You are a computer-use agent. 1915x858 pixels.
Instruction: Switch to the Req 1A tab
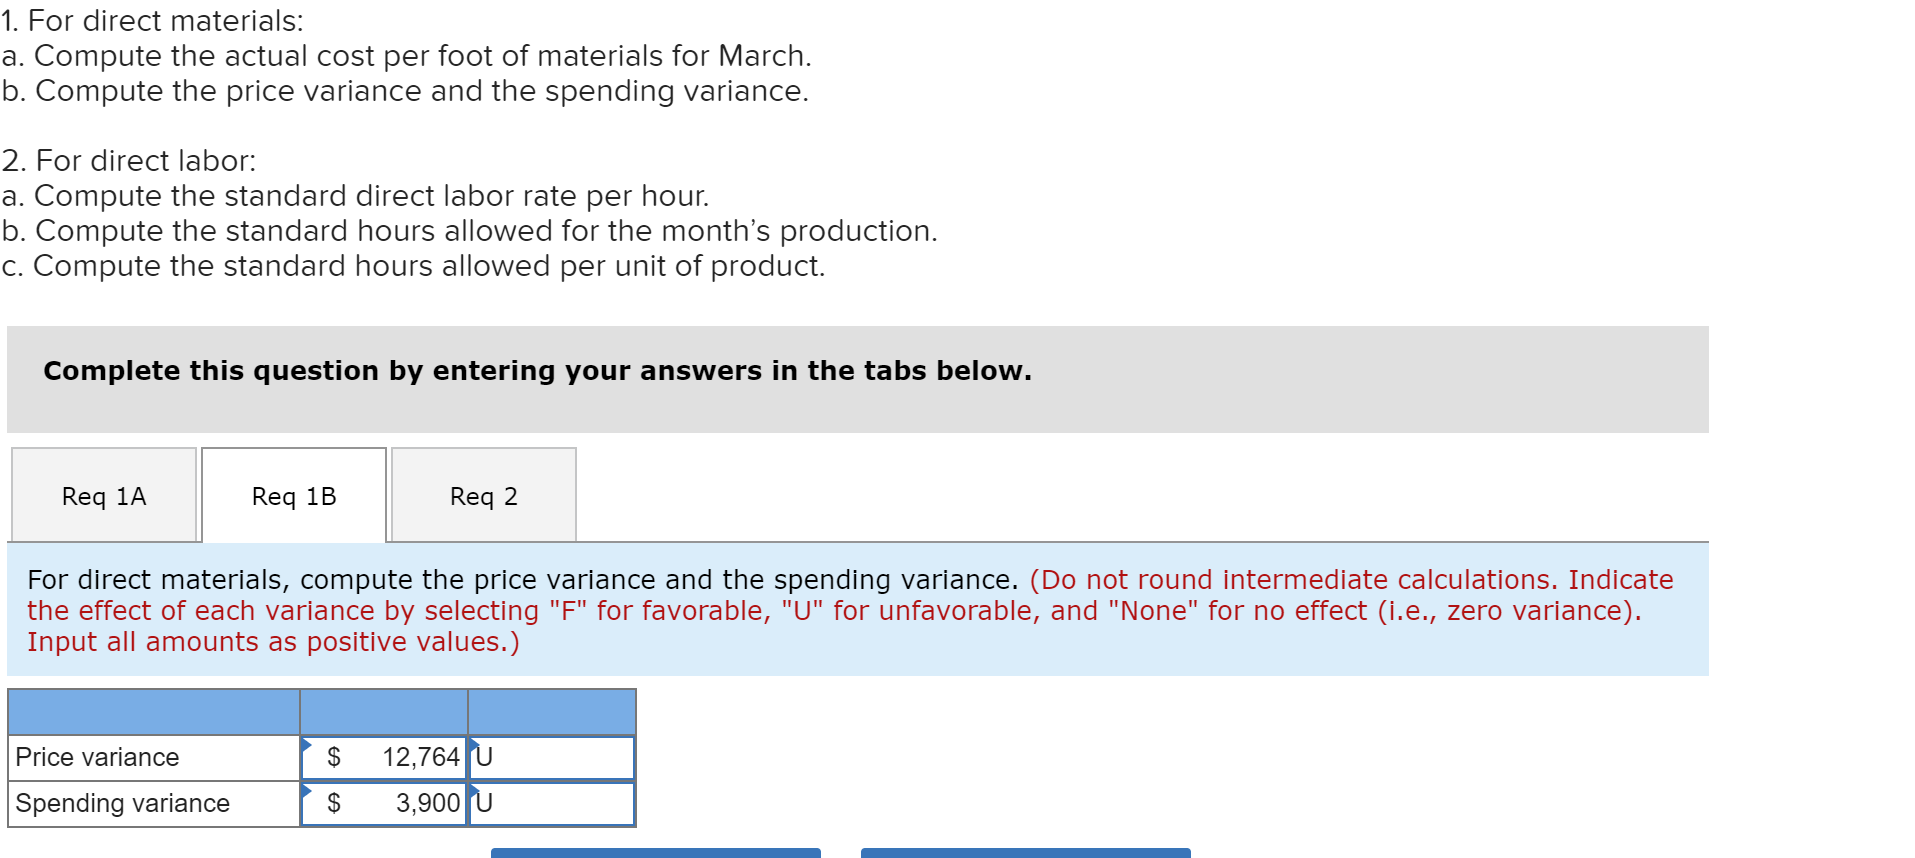point(103,496)
